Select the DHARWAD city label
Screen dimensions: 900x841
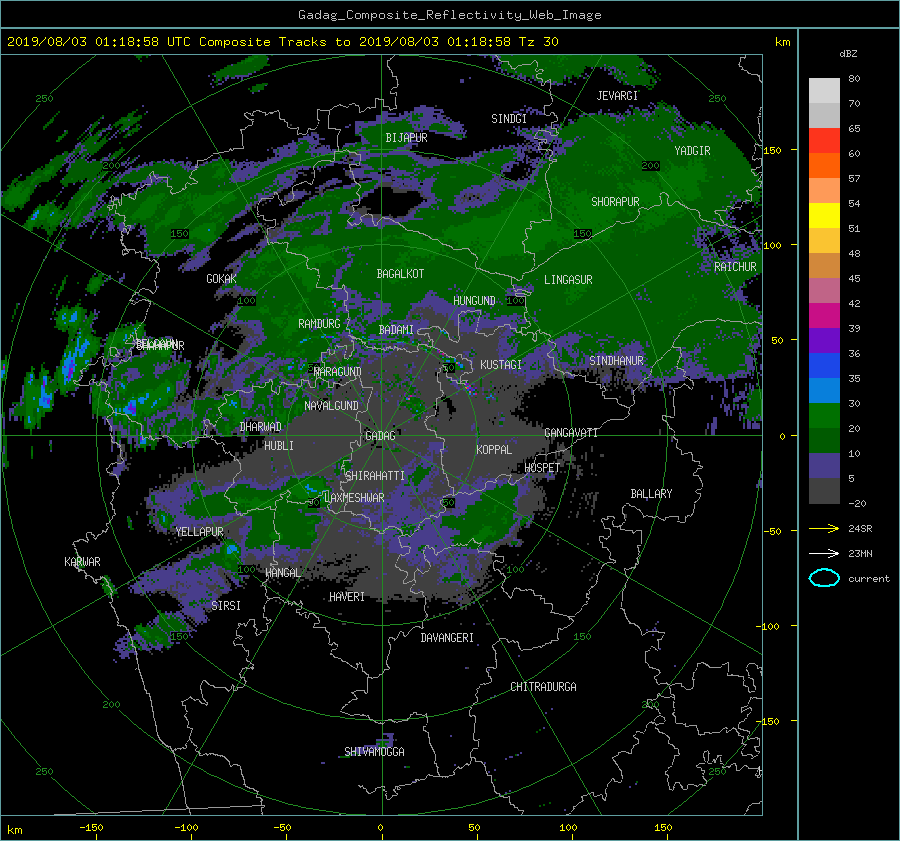(x=260, y=427)
